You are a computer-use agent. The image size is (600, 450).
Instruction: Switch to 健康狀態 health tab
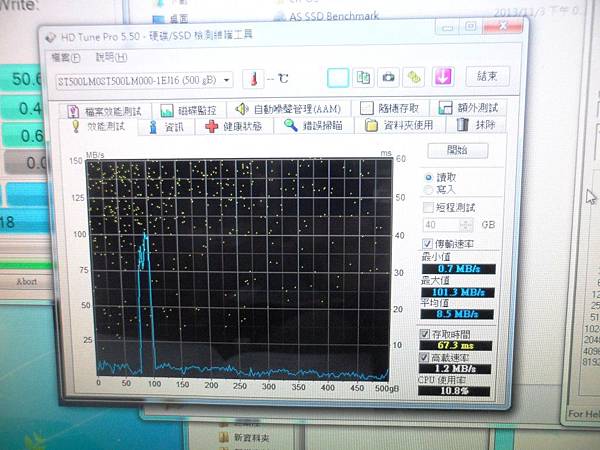click(x=234, y=126)
